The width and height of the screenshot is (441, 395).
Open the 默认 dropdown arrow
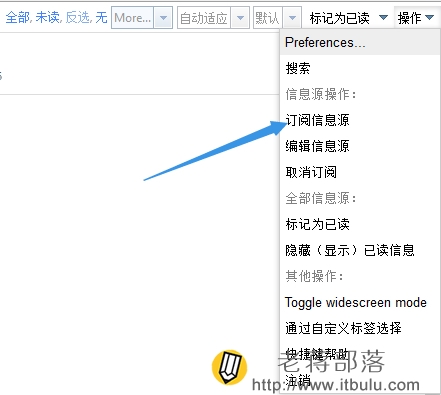(x=292, y=18)
